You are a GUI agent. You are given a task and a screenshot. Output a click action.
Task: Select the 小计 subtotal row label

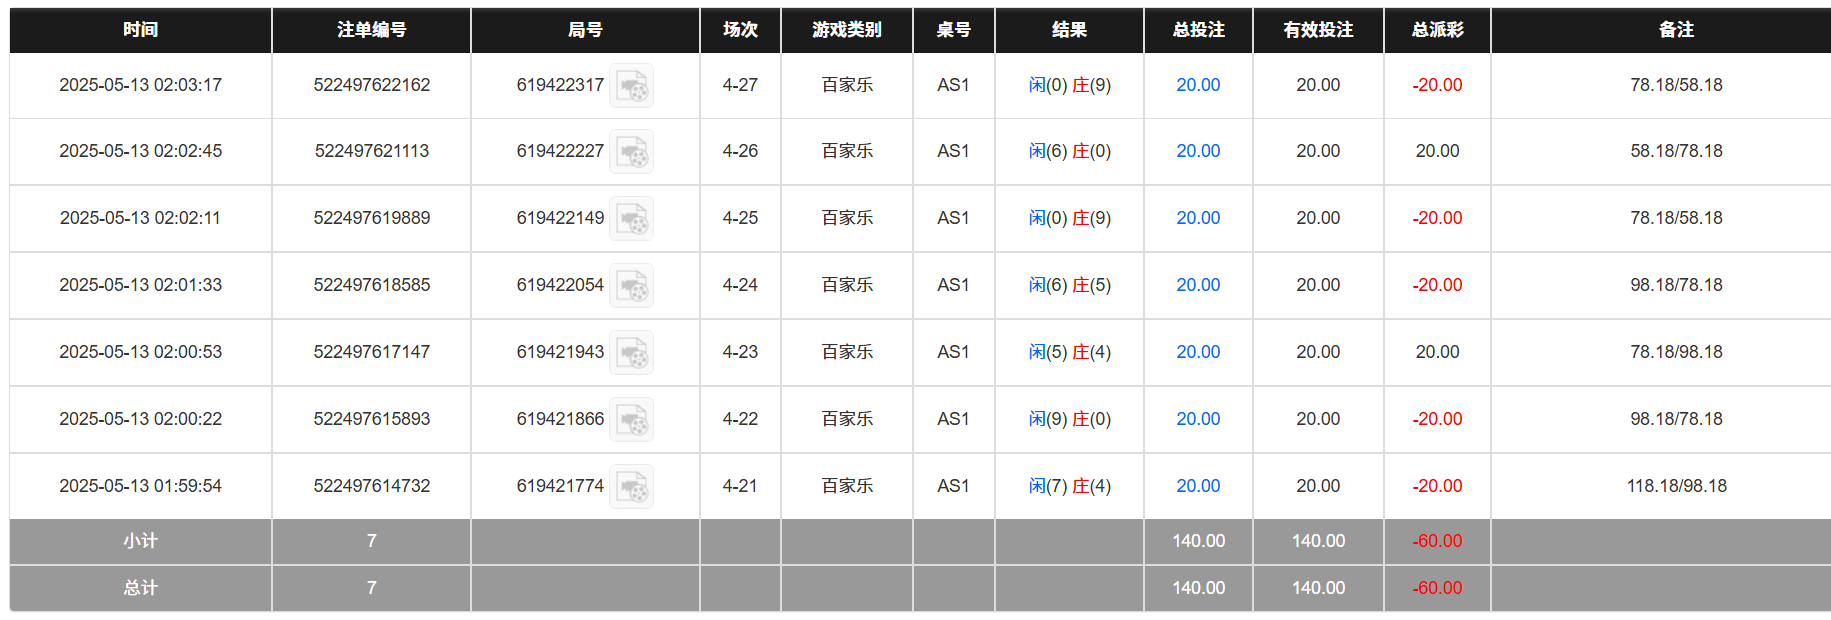pyautogui.click(x=140, y=541)
